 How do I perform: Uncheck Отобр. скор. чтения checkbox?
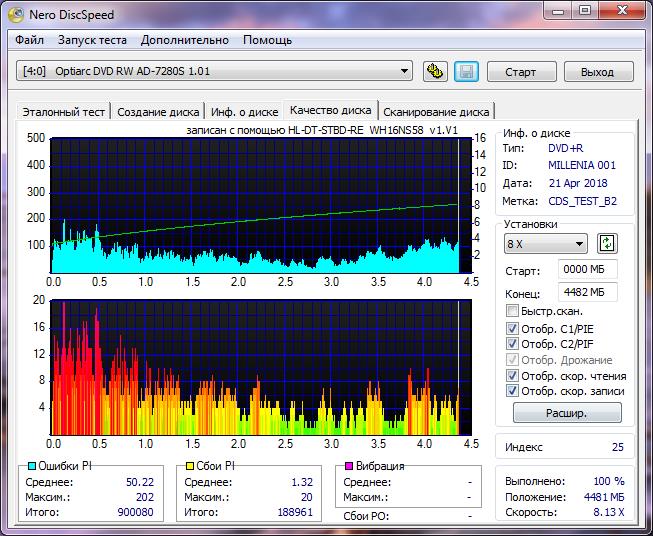pyautogui.click(x=513, y=376)
